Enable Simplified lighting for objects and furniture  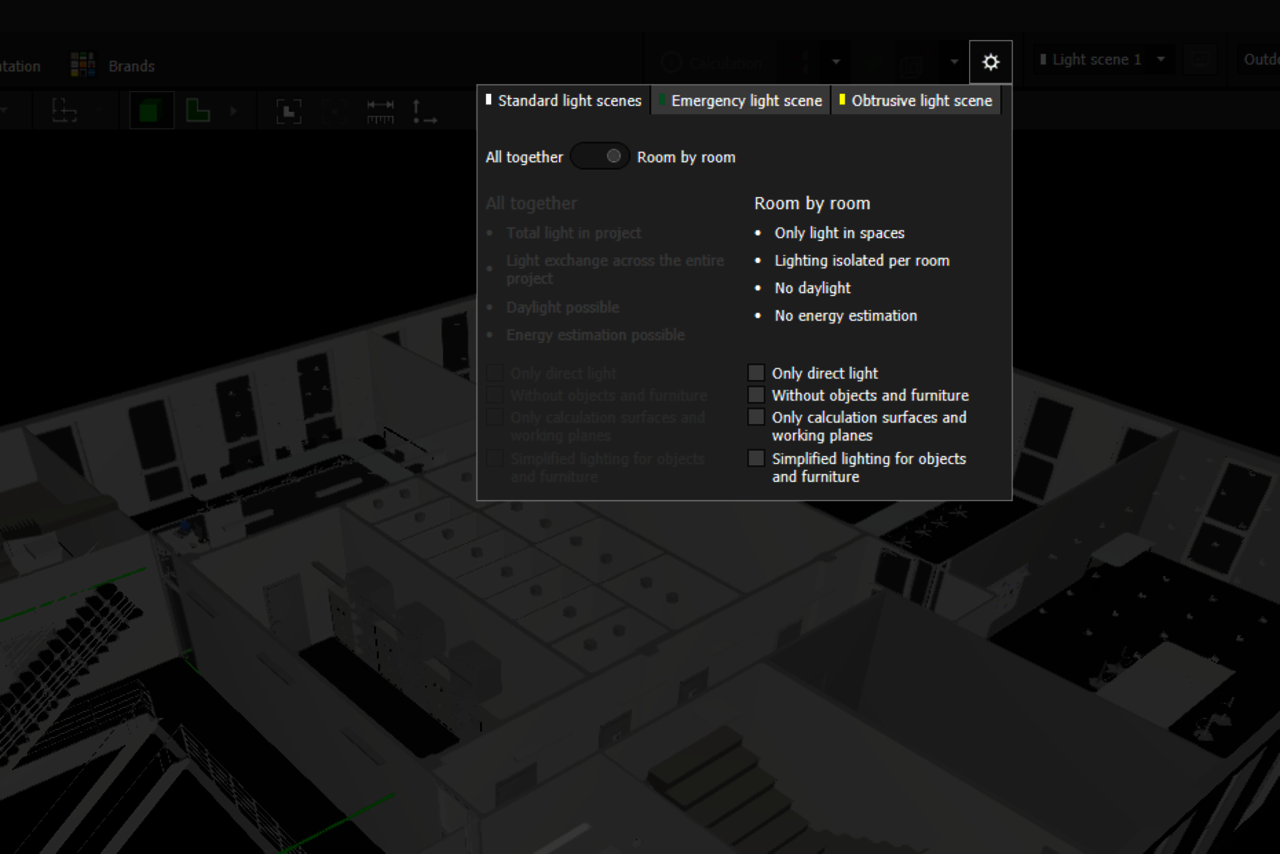tap(757, 459)
